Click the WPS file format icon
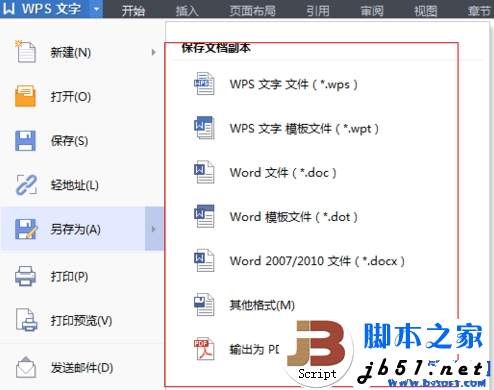 tap(204, 84)
